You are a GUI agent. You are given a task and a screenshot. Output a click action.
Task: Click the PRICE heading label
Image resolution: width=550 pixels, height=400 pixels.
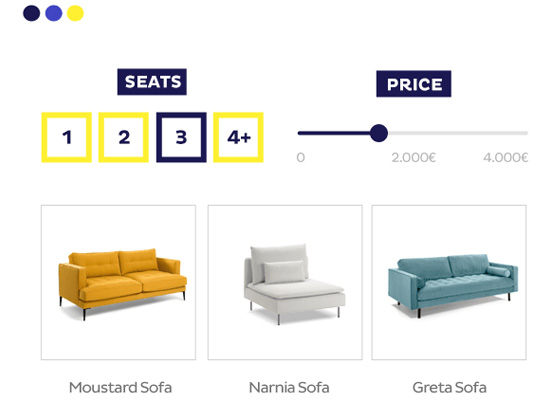(x=414, y=84)
